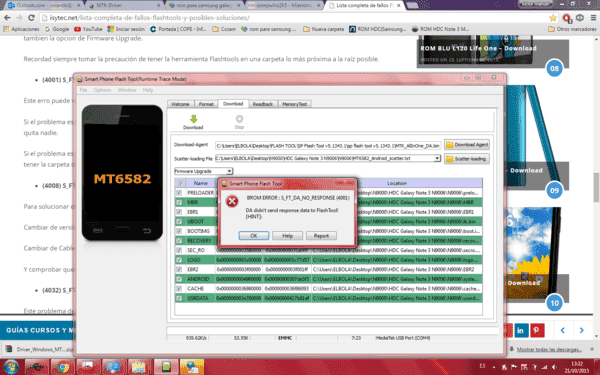This screenshot has height=375, width=600.
Task: Uncheck the SEC_RO checkbox
Action: tap(179, 250)
